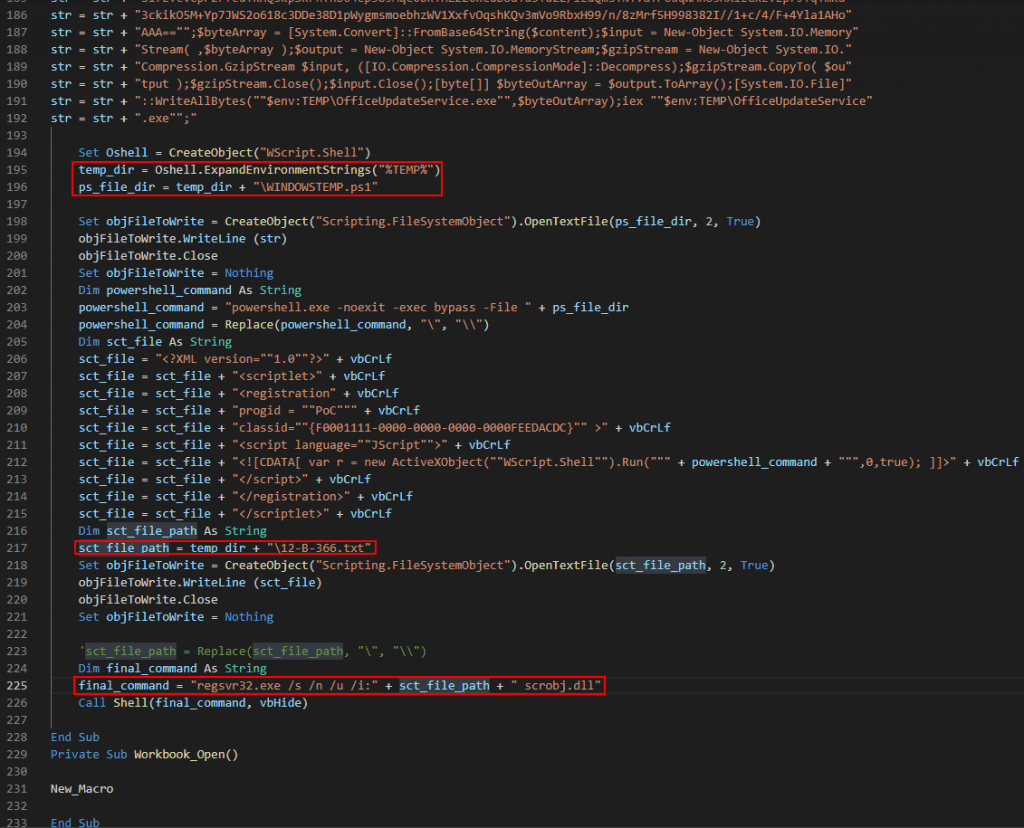
Task: Click the New_Macro call line
Action: [x=82, y=789]
